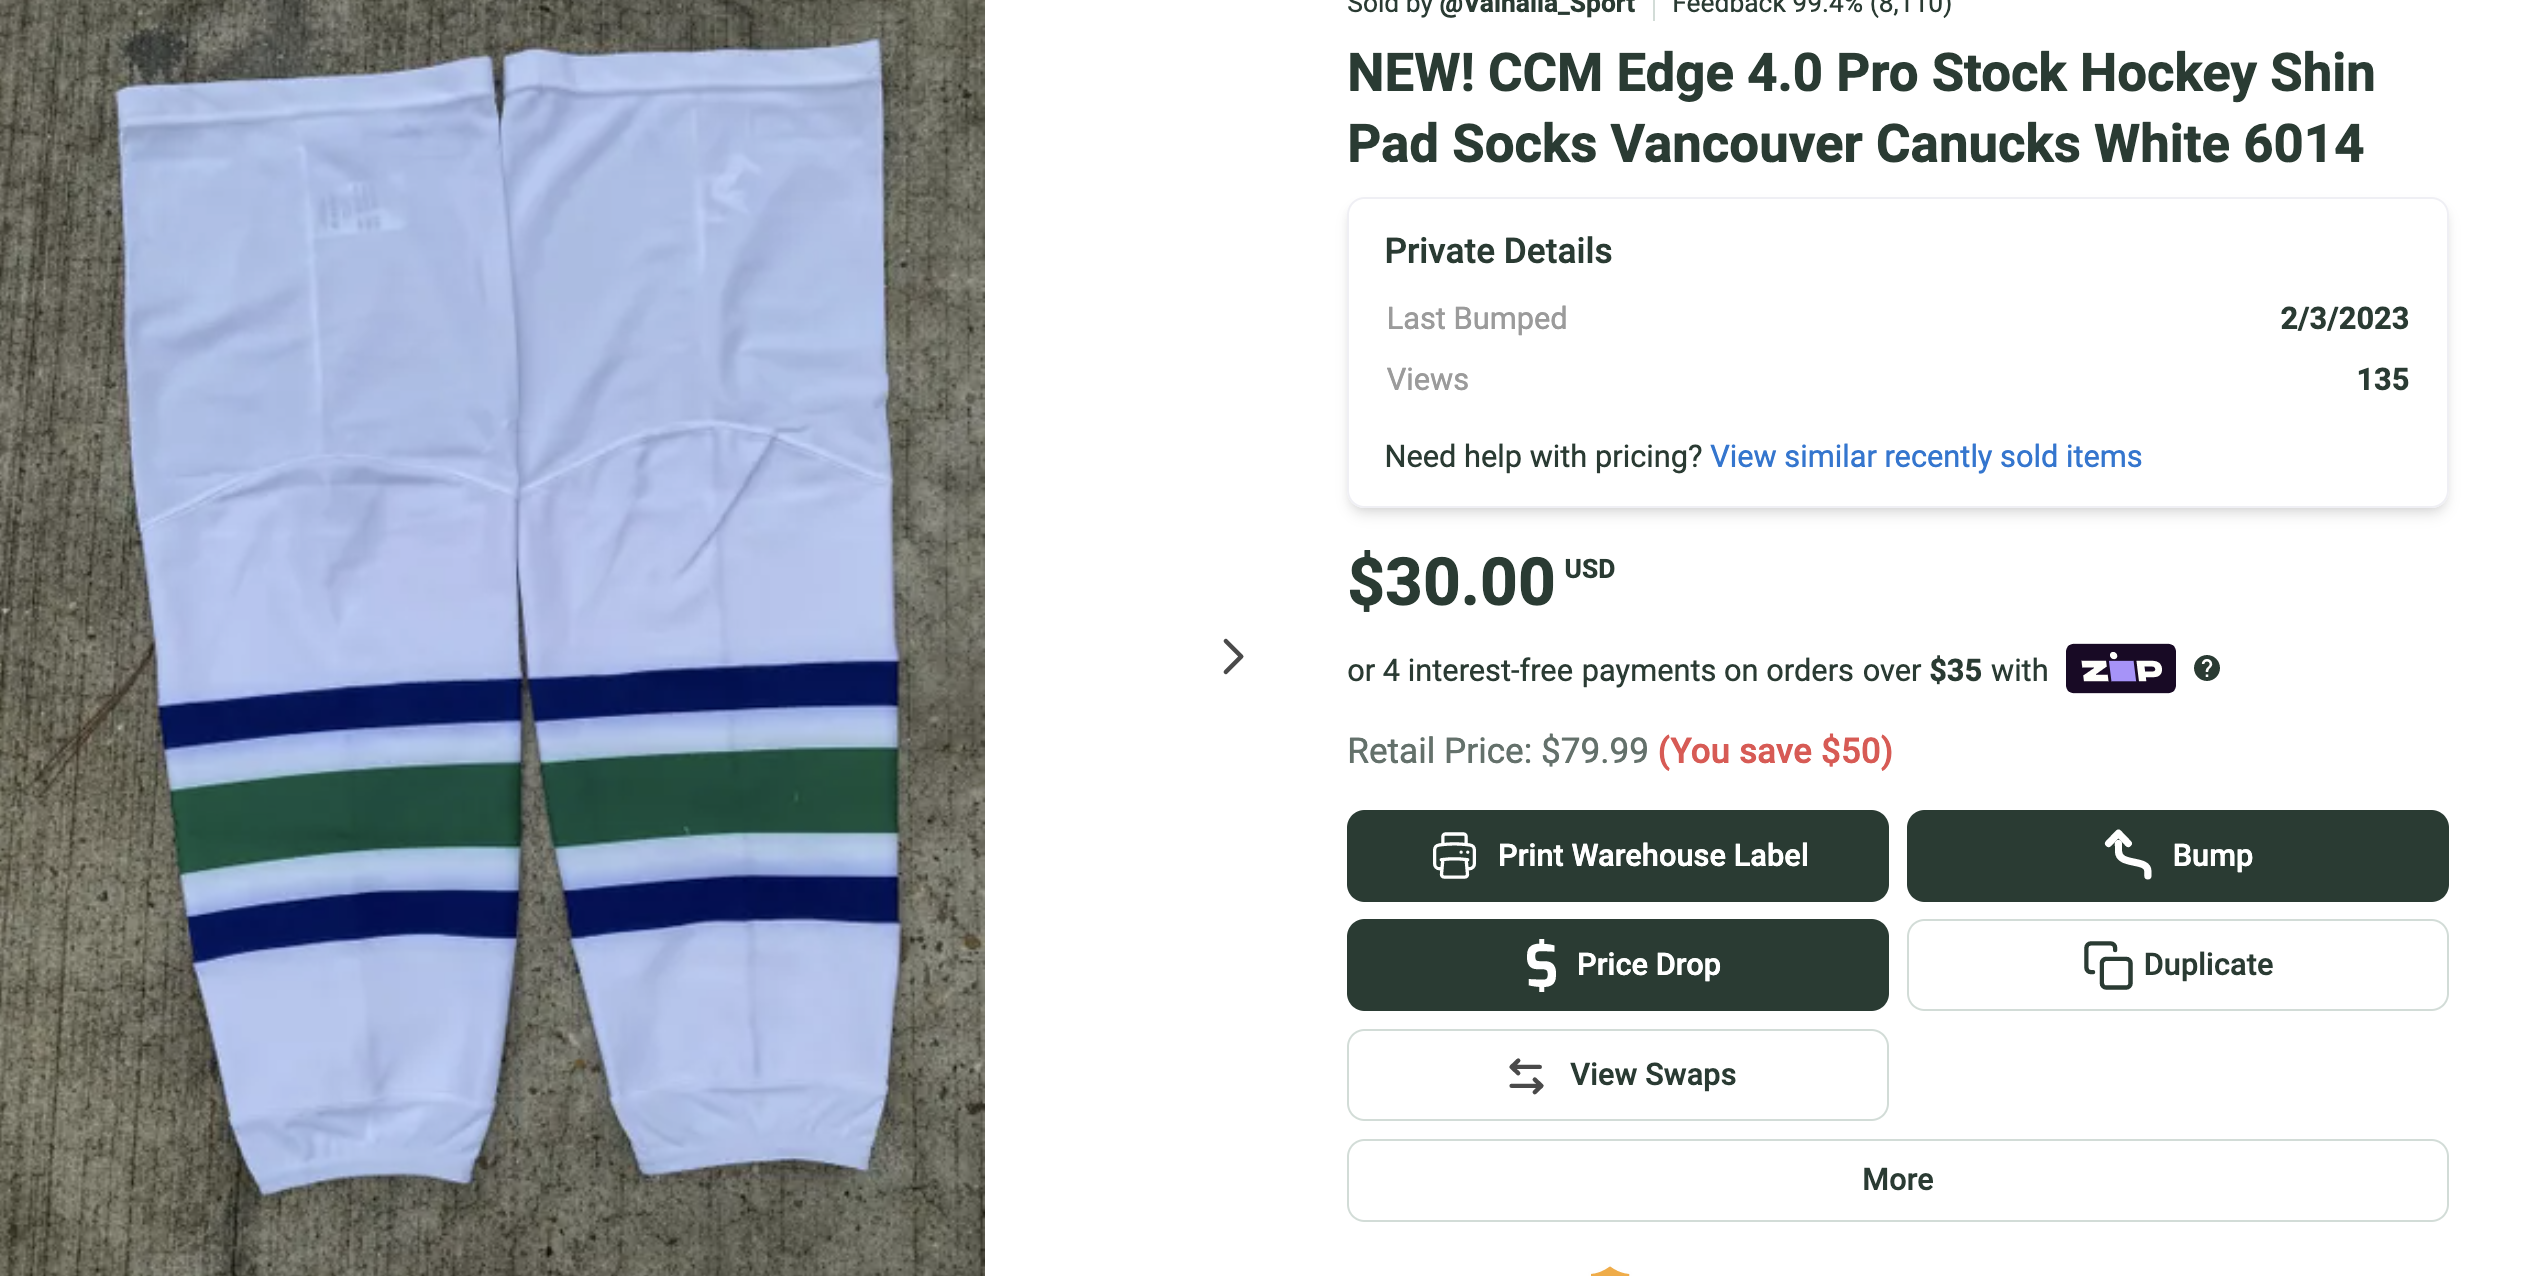Image resolution: width=2522 pixels, height=1276 pixels.
Task: Open View Swaps for this item
Action: (1617, 1074)
